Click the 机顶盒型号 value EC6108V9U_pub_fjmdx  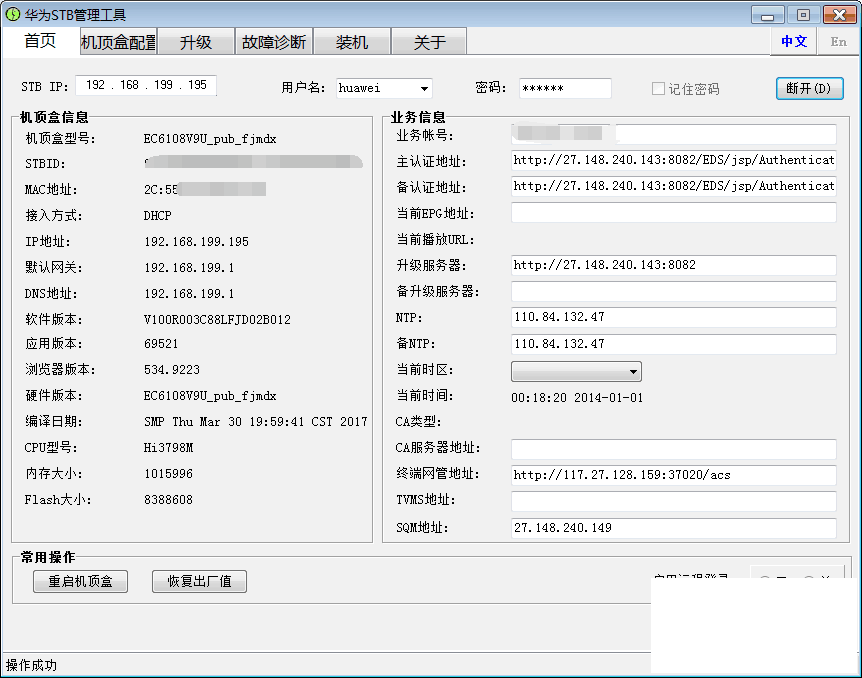210,139
